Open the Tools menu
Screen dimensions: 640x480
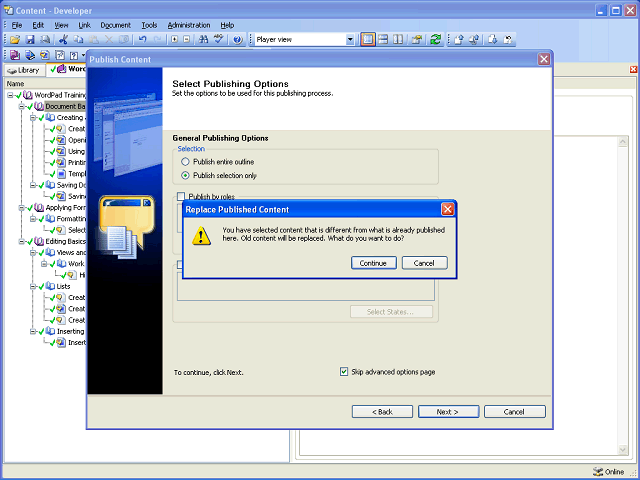149,25
